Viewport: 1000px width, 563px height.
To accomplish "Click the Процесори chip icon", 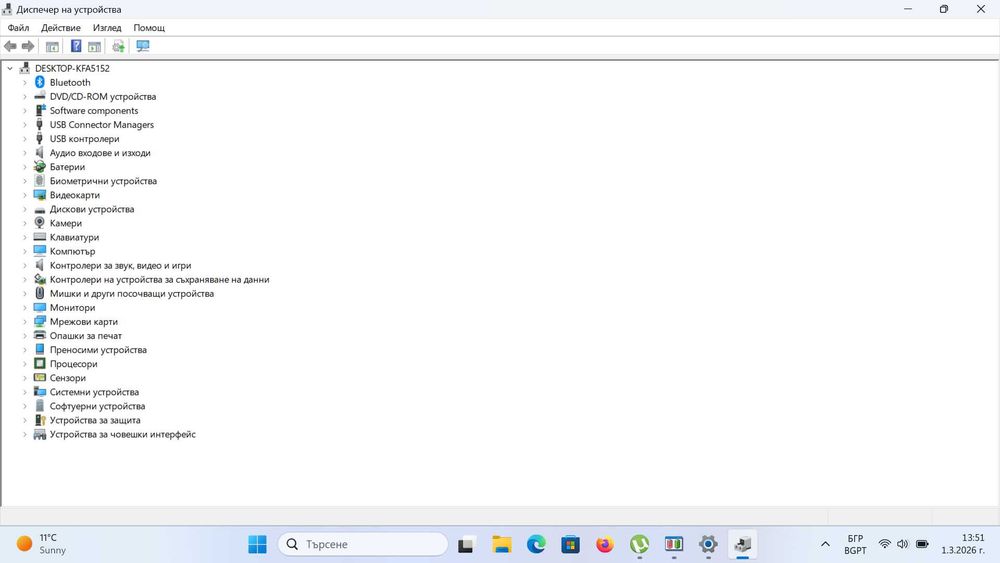I will pos(40,363).
